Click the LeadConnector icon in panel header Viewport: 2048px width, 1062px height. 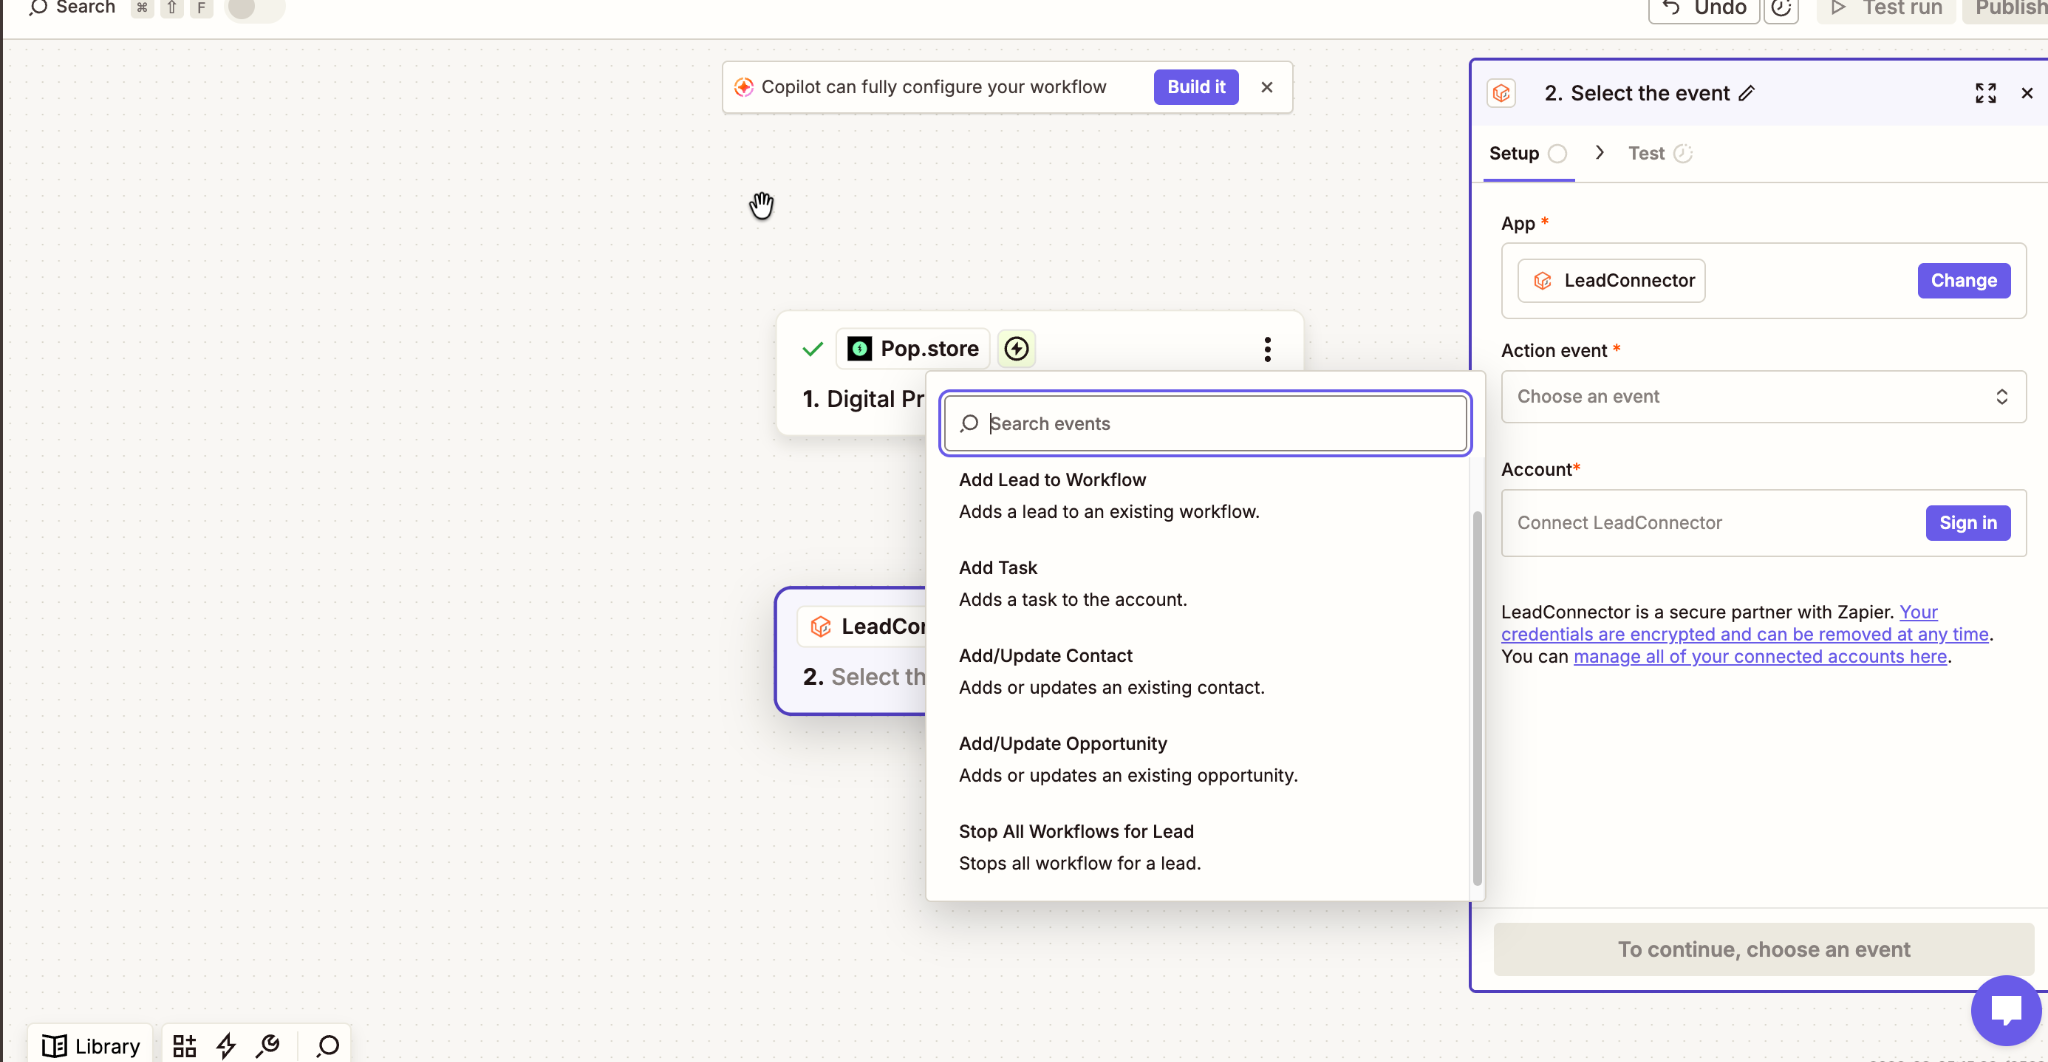coord(1502,93)
